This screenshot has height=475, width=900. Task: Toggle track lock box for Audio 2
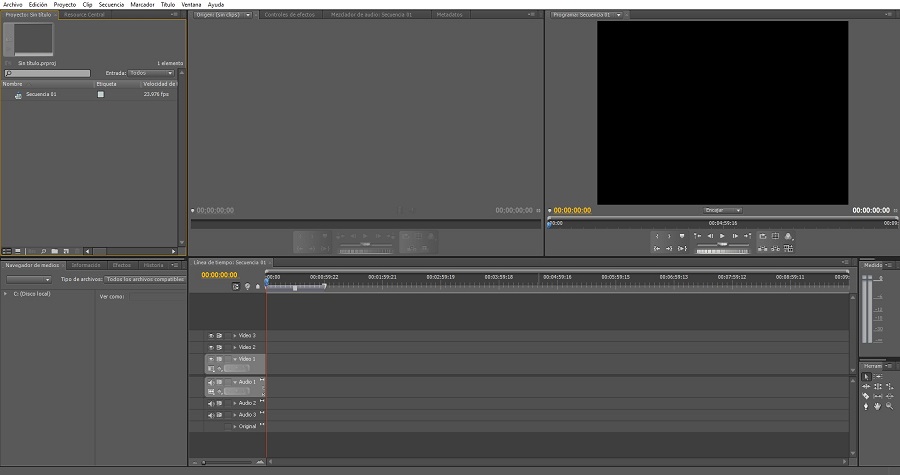tap(228, 403)
